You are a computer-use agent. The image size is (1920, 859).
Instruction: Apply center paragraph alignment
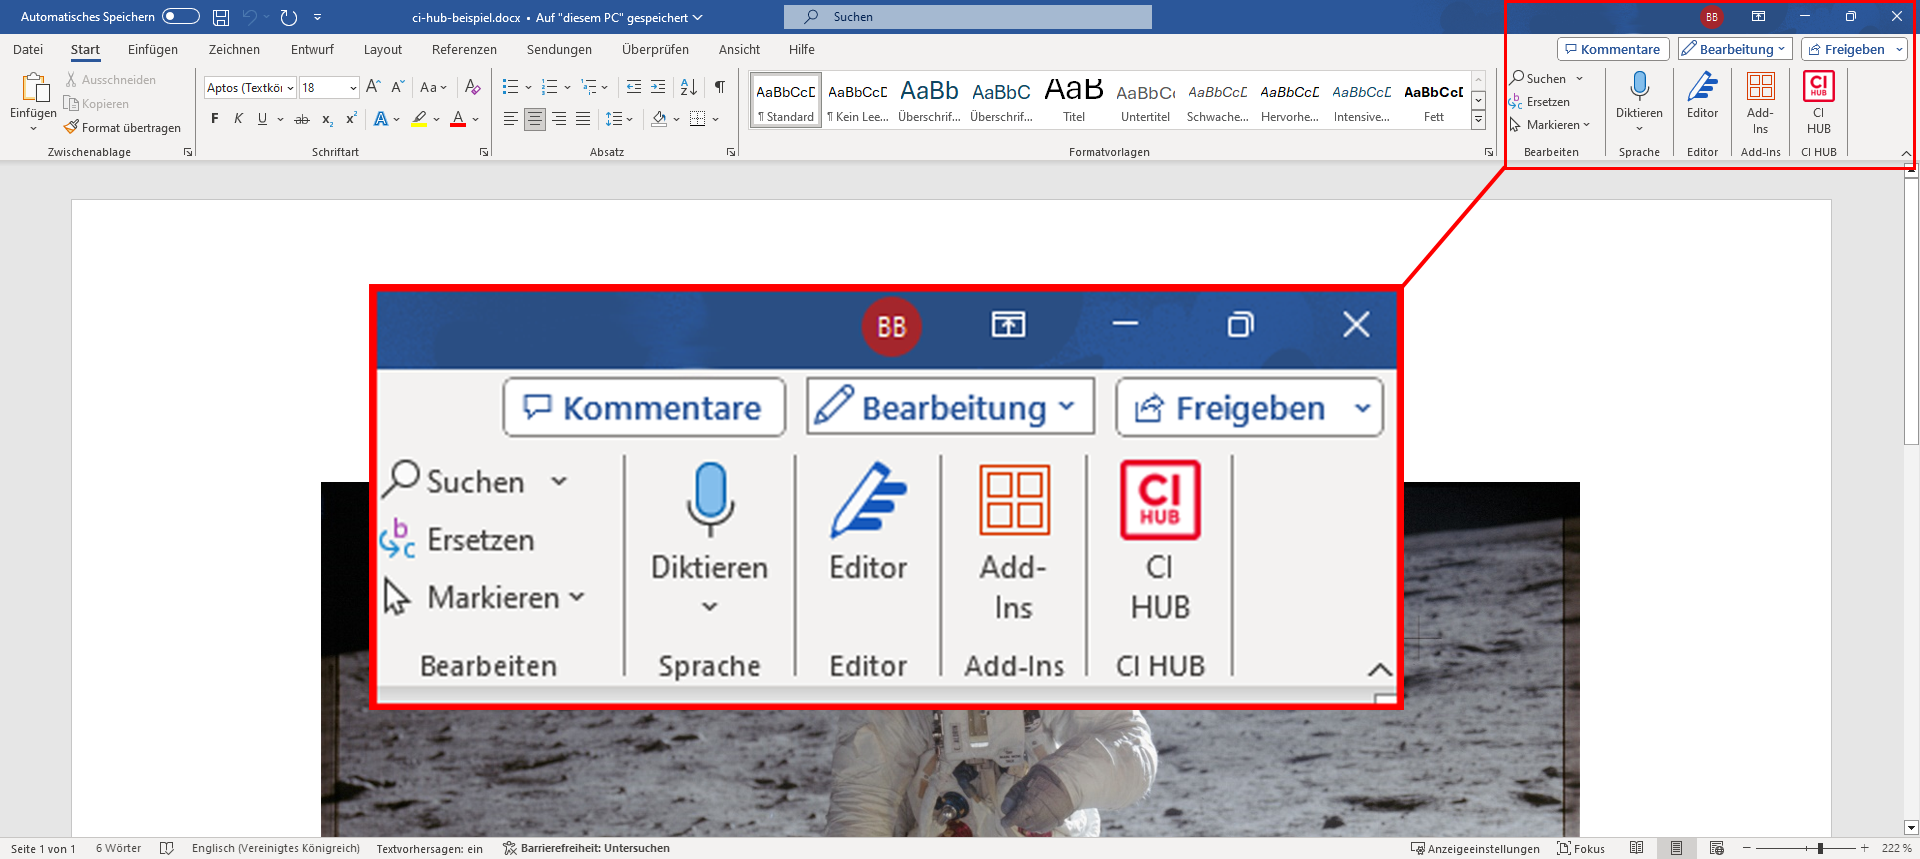[535, 119]
